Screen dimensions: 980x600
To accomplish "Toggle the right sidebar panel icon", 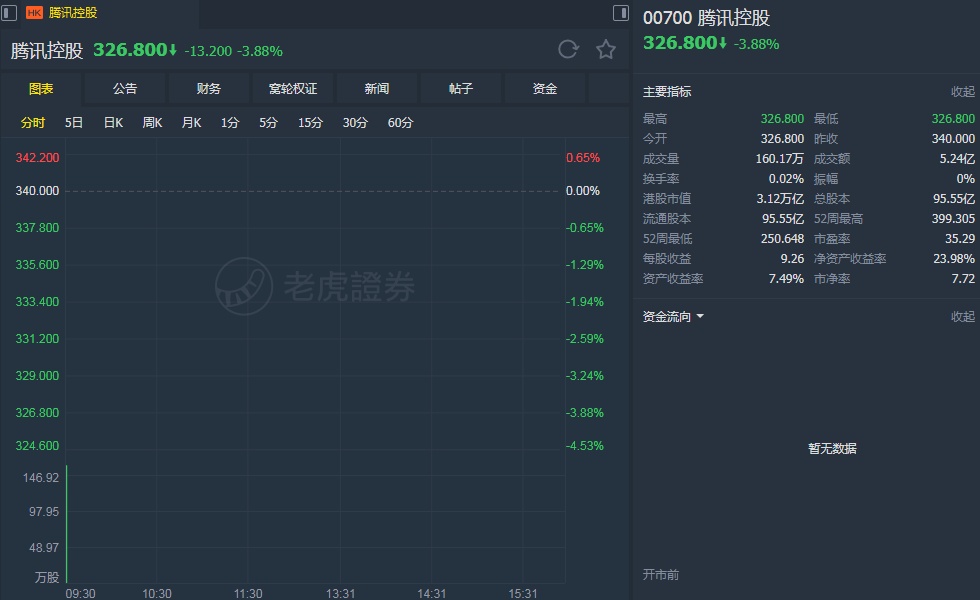I will [621, 12].
